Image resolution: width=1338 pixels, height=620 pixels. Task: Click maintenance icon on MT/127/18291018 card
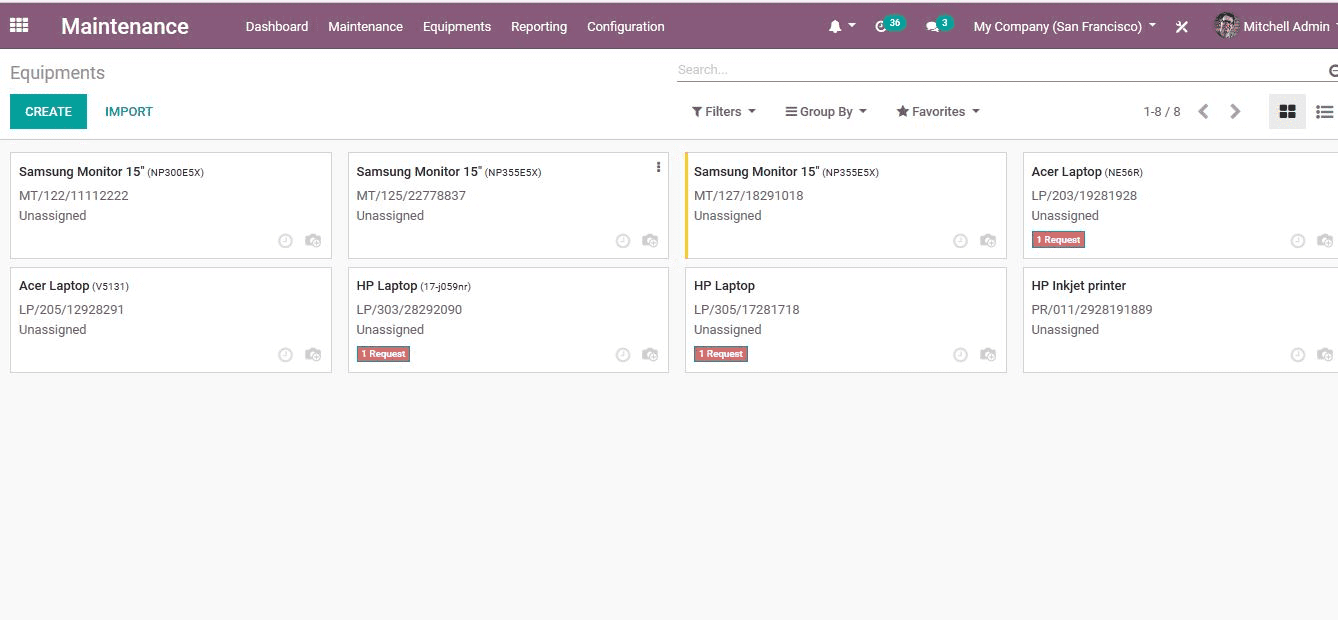coord(988,241)
